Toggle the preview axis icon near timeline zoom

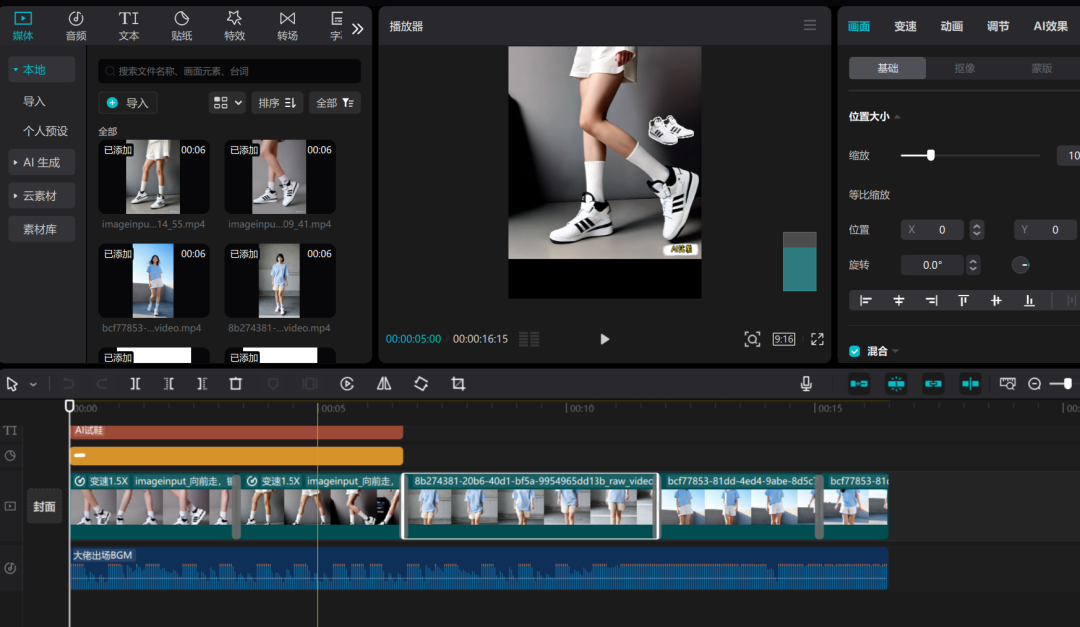click(1007, 383)
